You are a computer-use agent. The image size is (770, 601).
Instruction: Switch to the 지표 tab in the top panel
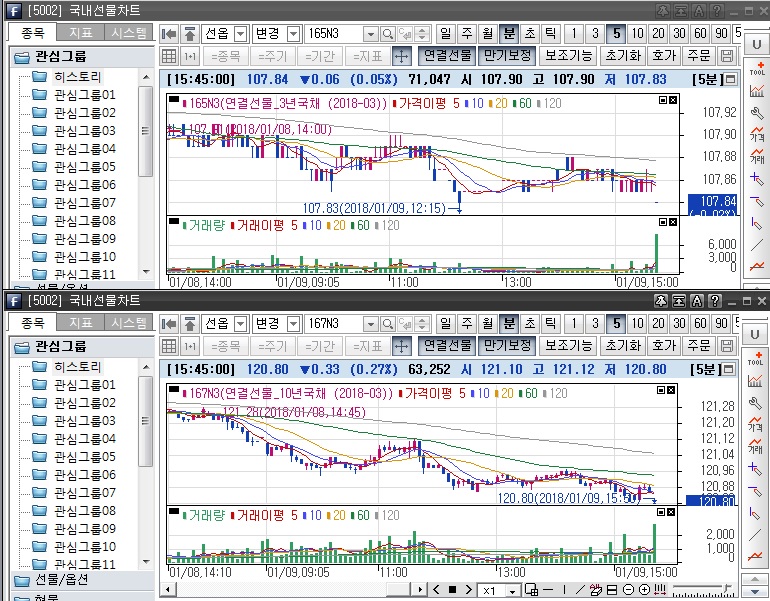(80, 33)
